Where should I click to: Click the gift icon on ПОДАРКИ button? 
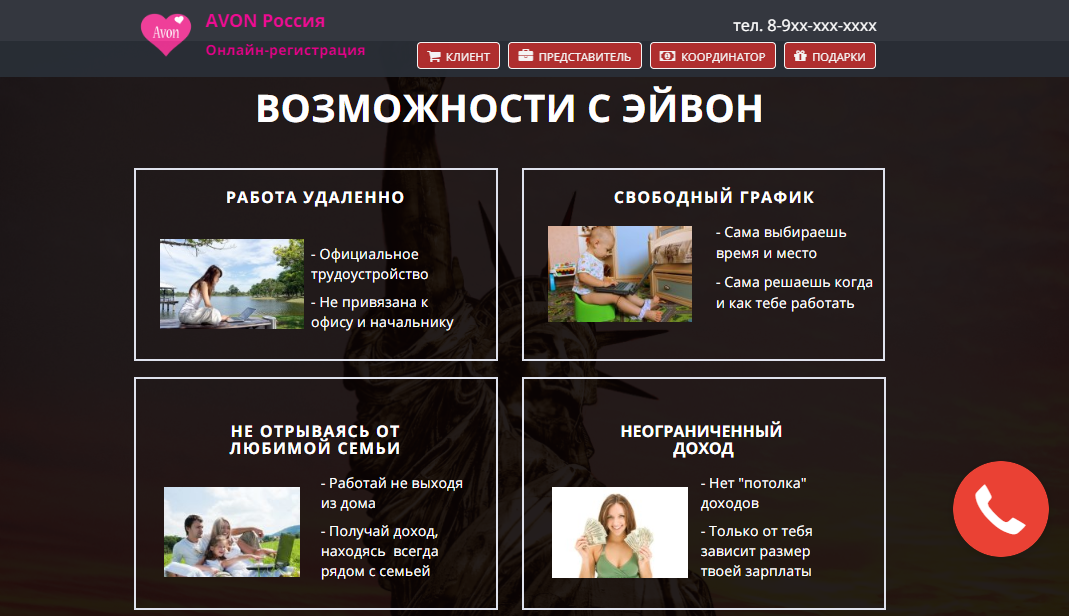[x=798, y=56]
